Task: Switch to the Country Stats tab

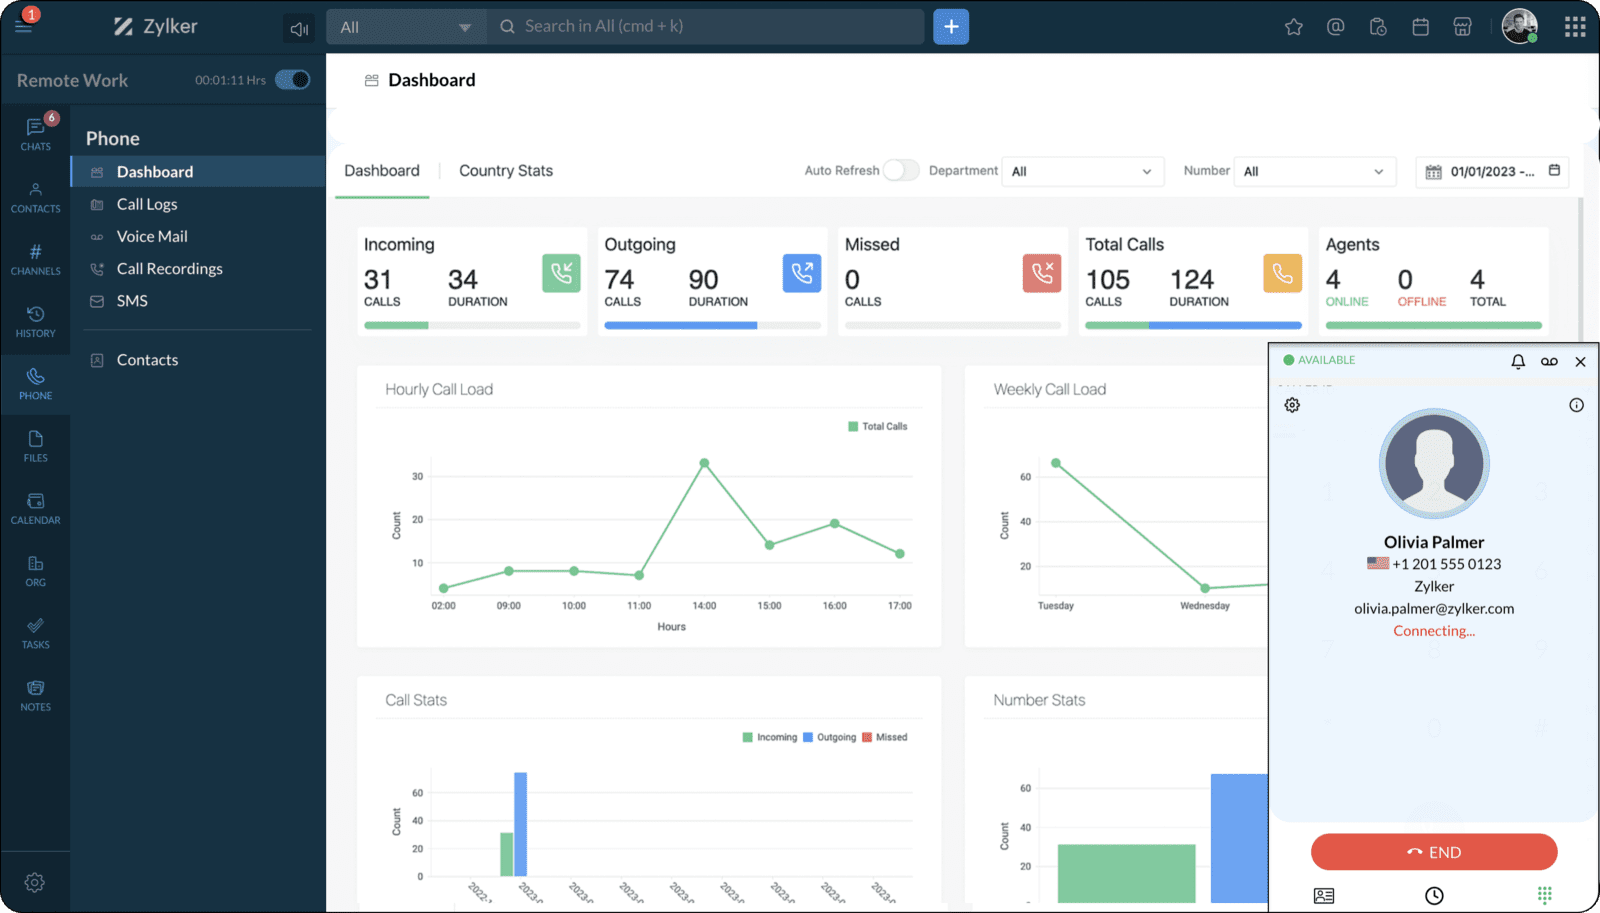Action: click(x=505, y=170)
